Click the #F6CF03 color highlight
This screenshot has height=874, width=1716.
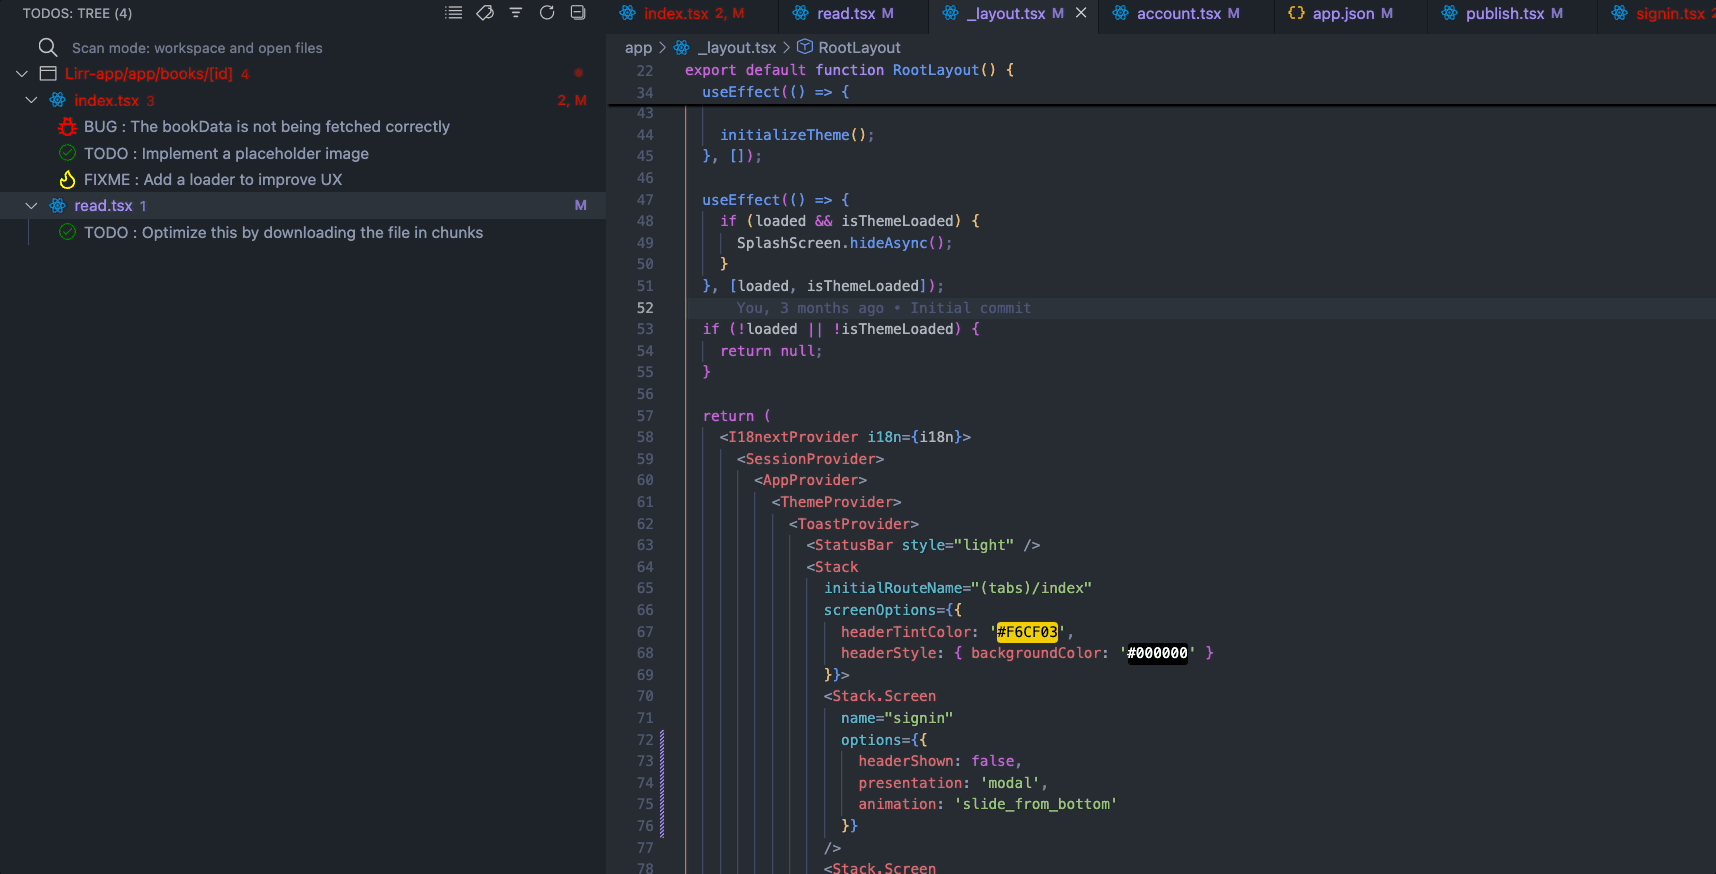point(1027,632)
